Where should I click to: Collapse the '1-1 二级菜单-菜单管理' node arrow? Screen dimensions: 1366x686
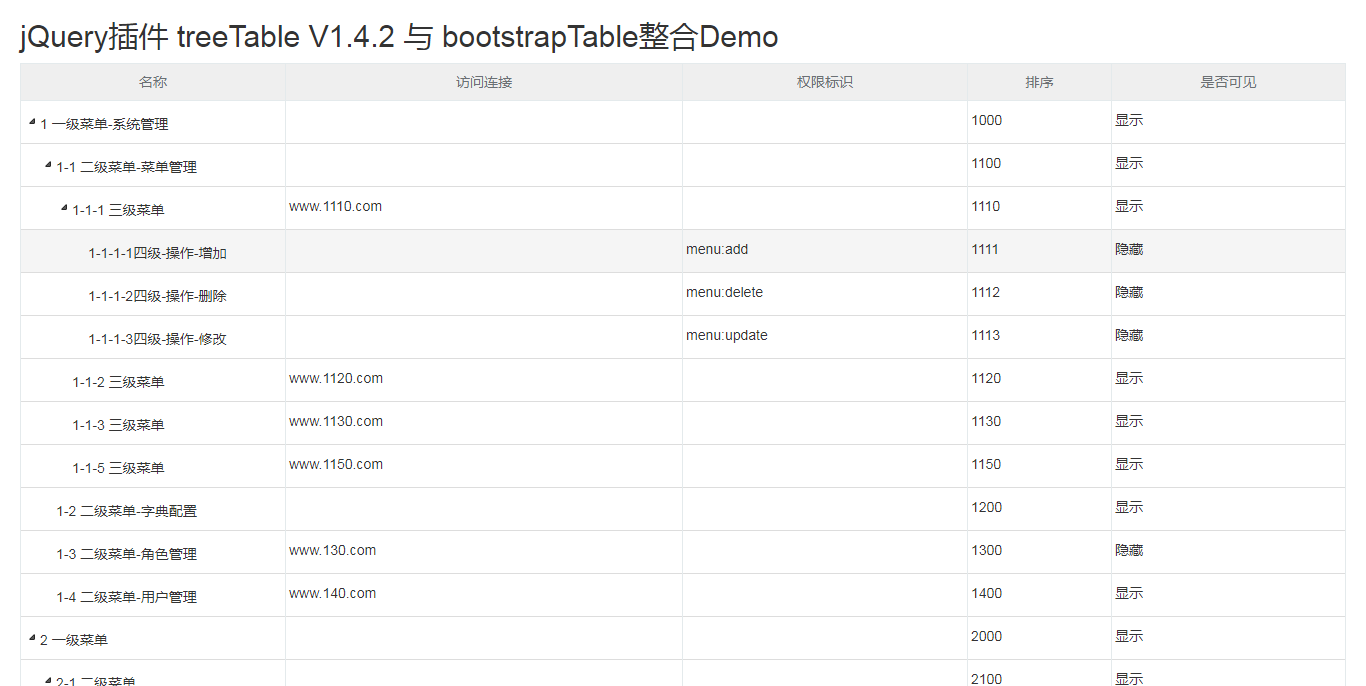tap(48, 165)
